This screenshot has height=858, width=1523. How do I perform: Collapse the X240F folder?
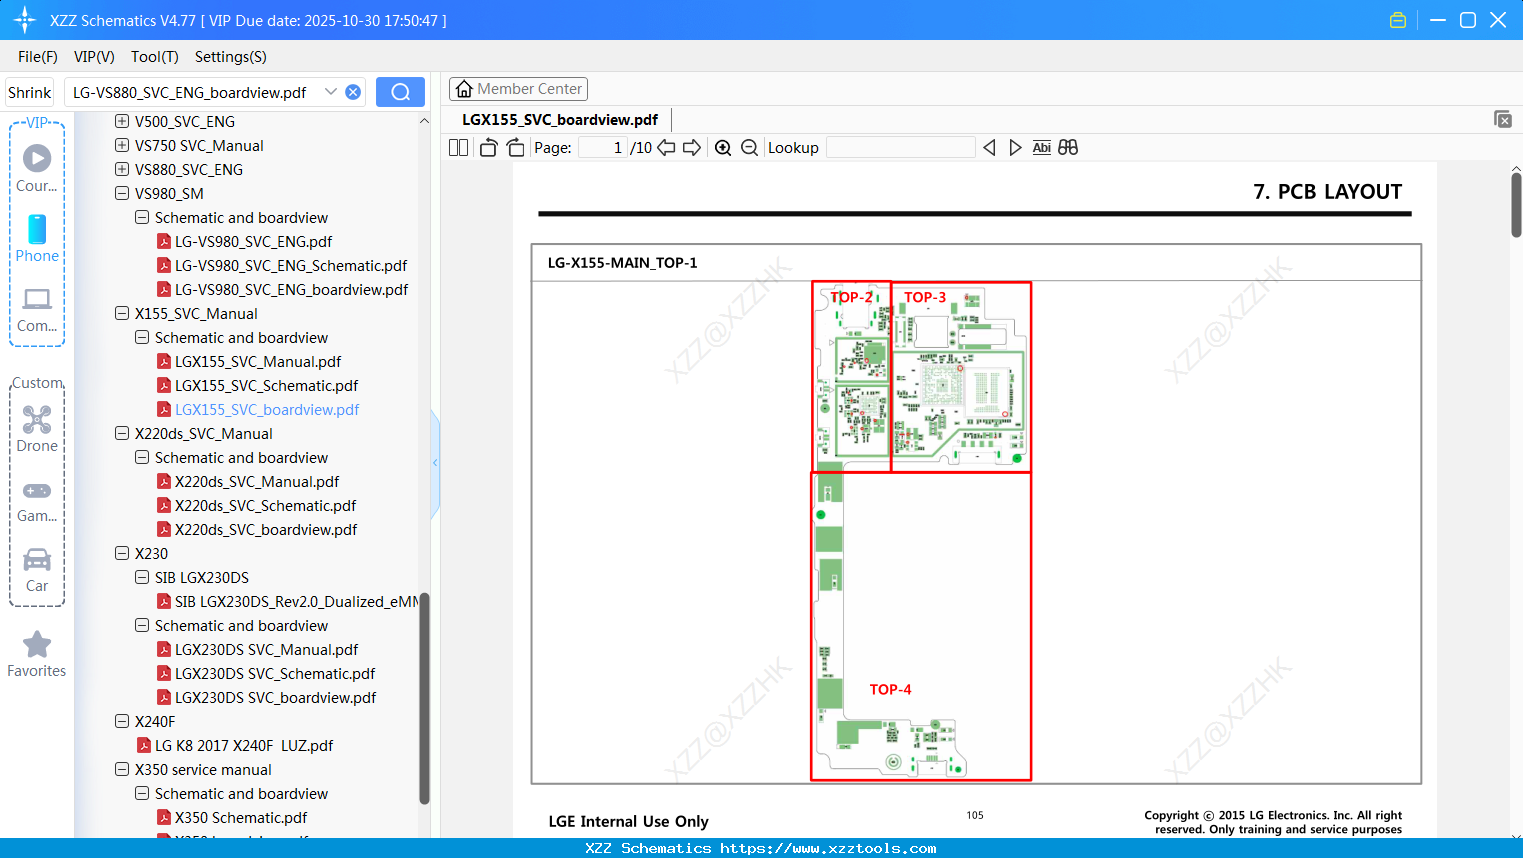(x=122, y=721)
